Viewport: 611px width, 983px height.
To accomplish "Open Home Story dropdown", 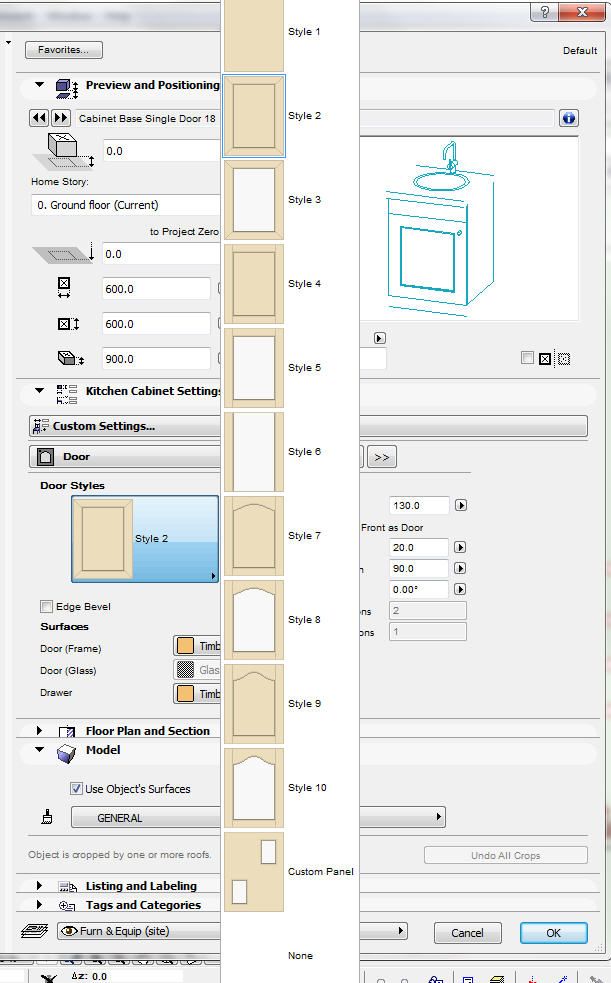I will coord(126,205).
